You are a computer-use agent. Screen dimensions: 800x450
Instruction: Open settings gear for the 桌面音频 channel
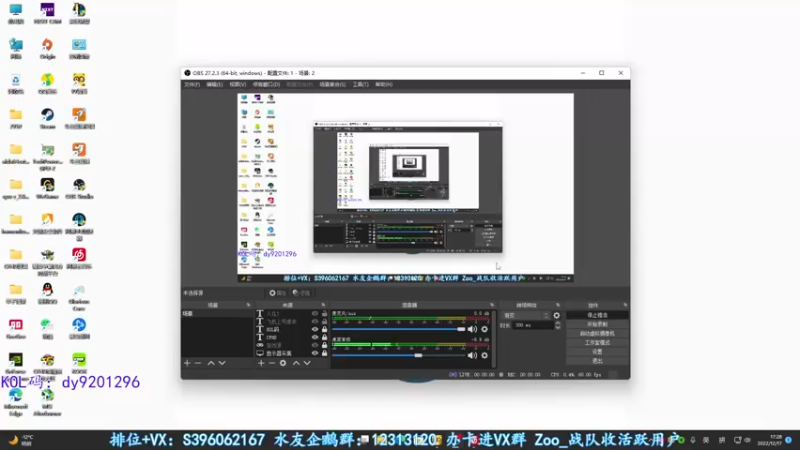click(485, 355)
